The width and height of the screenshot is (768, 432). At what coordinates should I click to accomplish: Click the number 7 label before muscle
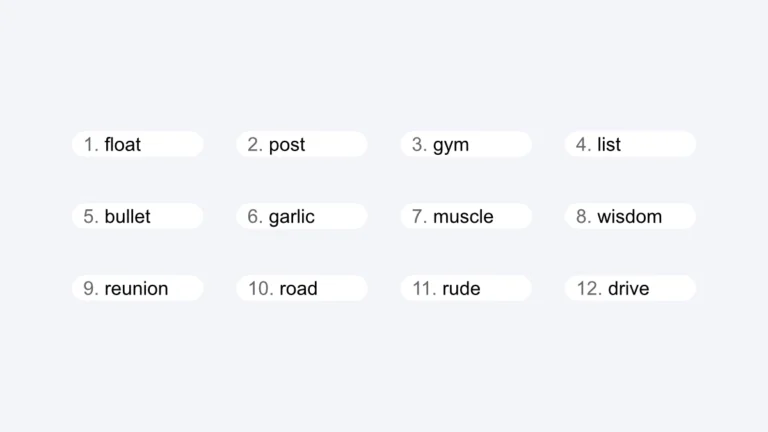point(420,217)
